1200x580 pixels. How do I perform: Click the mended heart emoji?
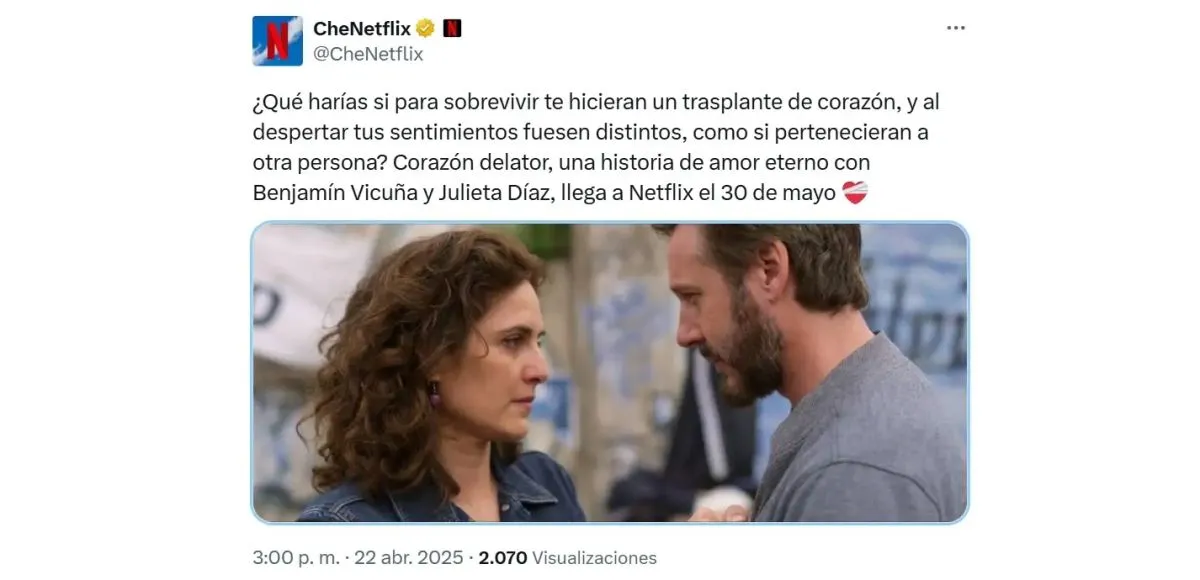coord(856,194)
